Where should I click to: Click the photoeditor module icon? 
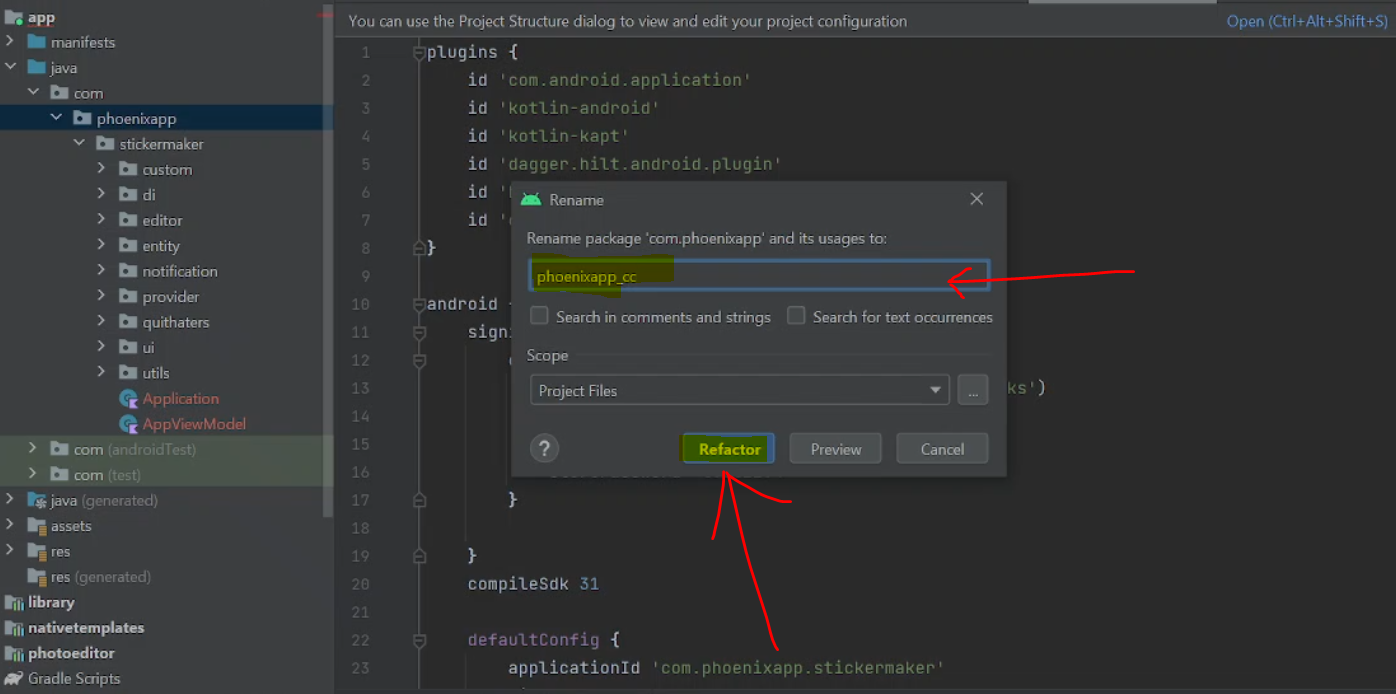(14, 653)
